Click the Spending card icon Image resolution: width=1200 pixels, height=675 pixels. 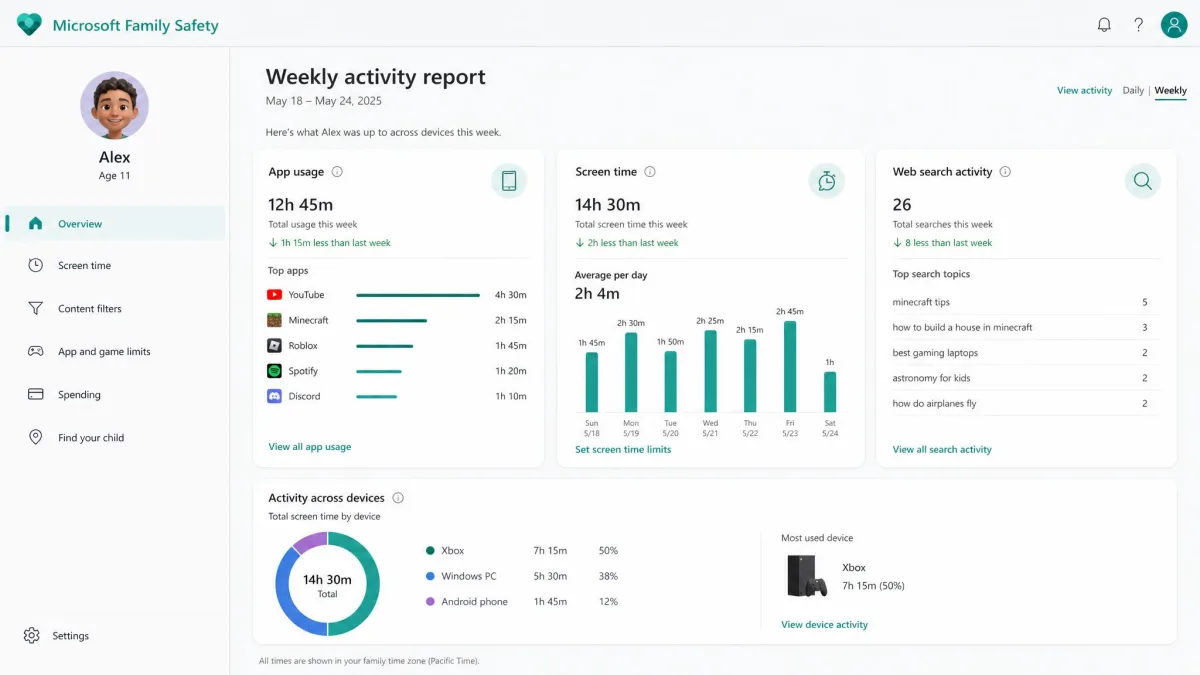36,394
